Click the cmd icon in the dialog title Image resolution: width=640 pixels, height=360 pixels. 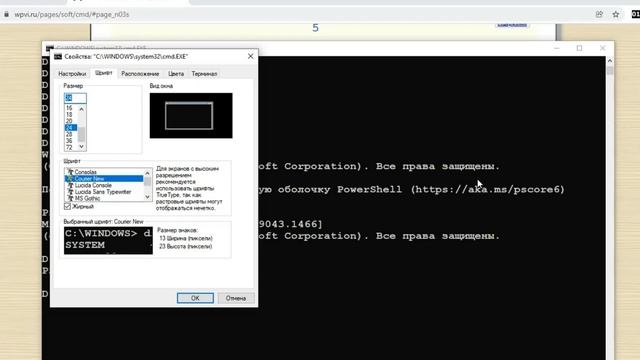point(58,57)
